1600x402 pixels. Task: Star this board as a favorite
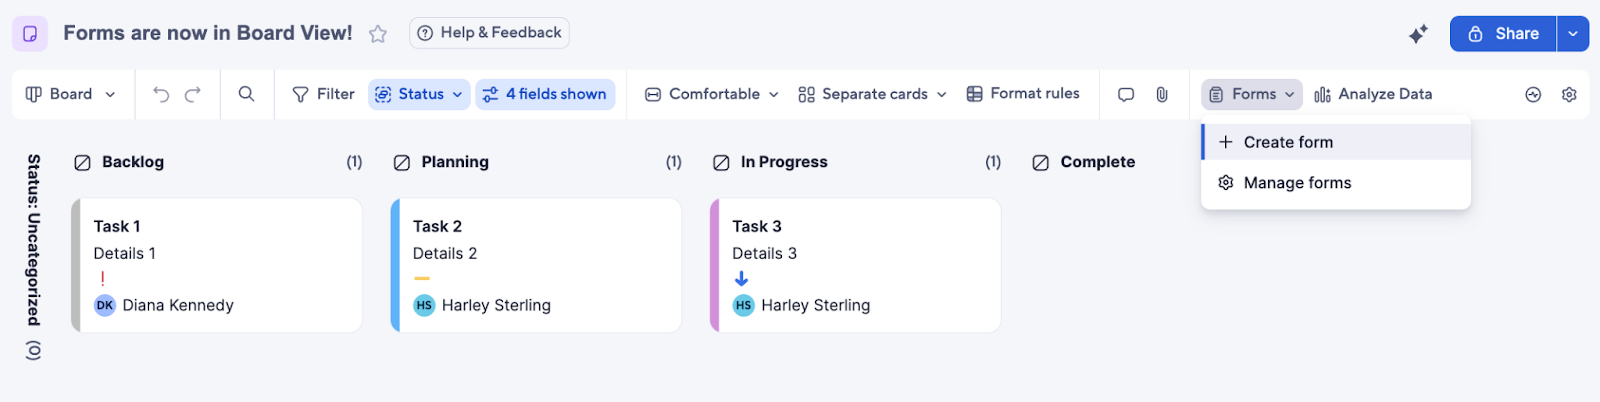tap(378, 34)
